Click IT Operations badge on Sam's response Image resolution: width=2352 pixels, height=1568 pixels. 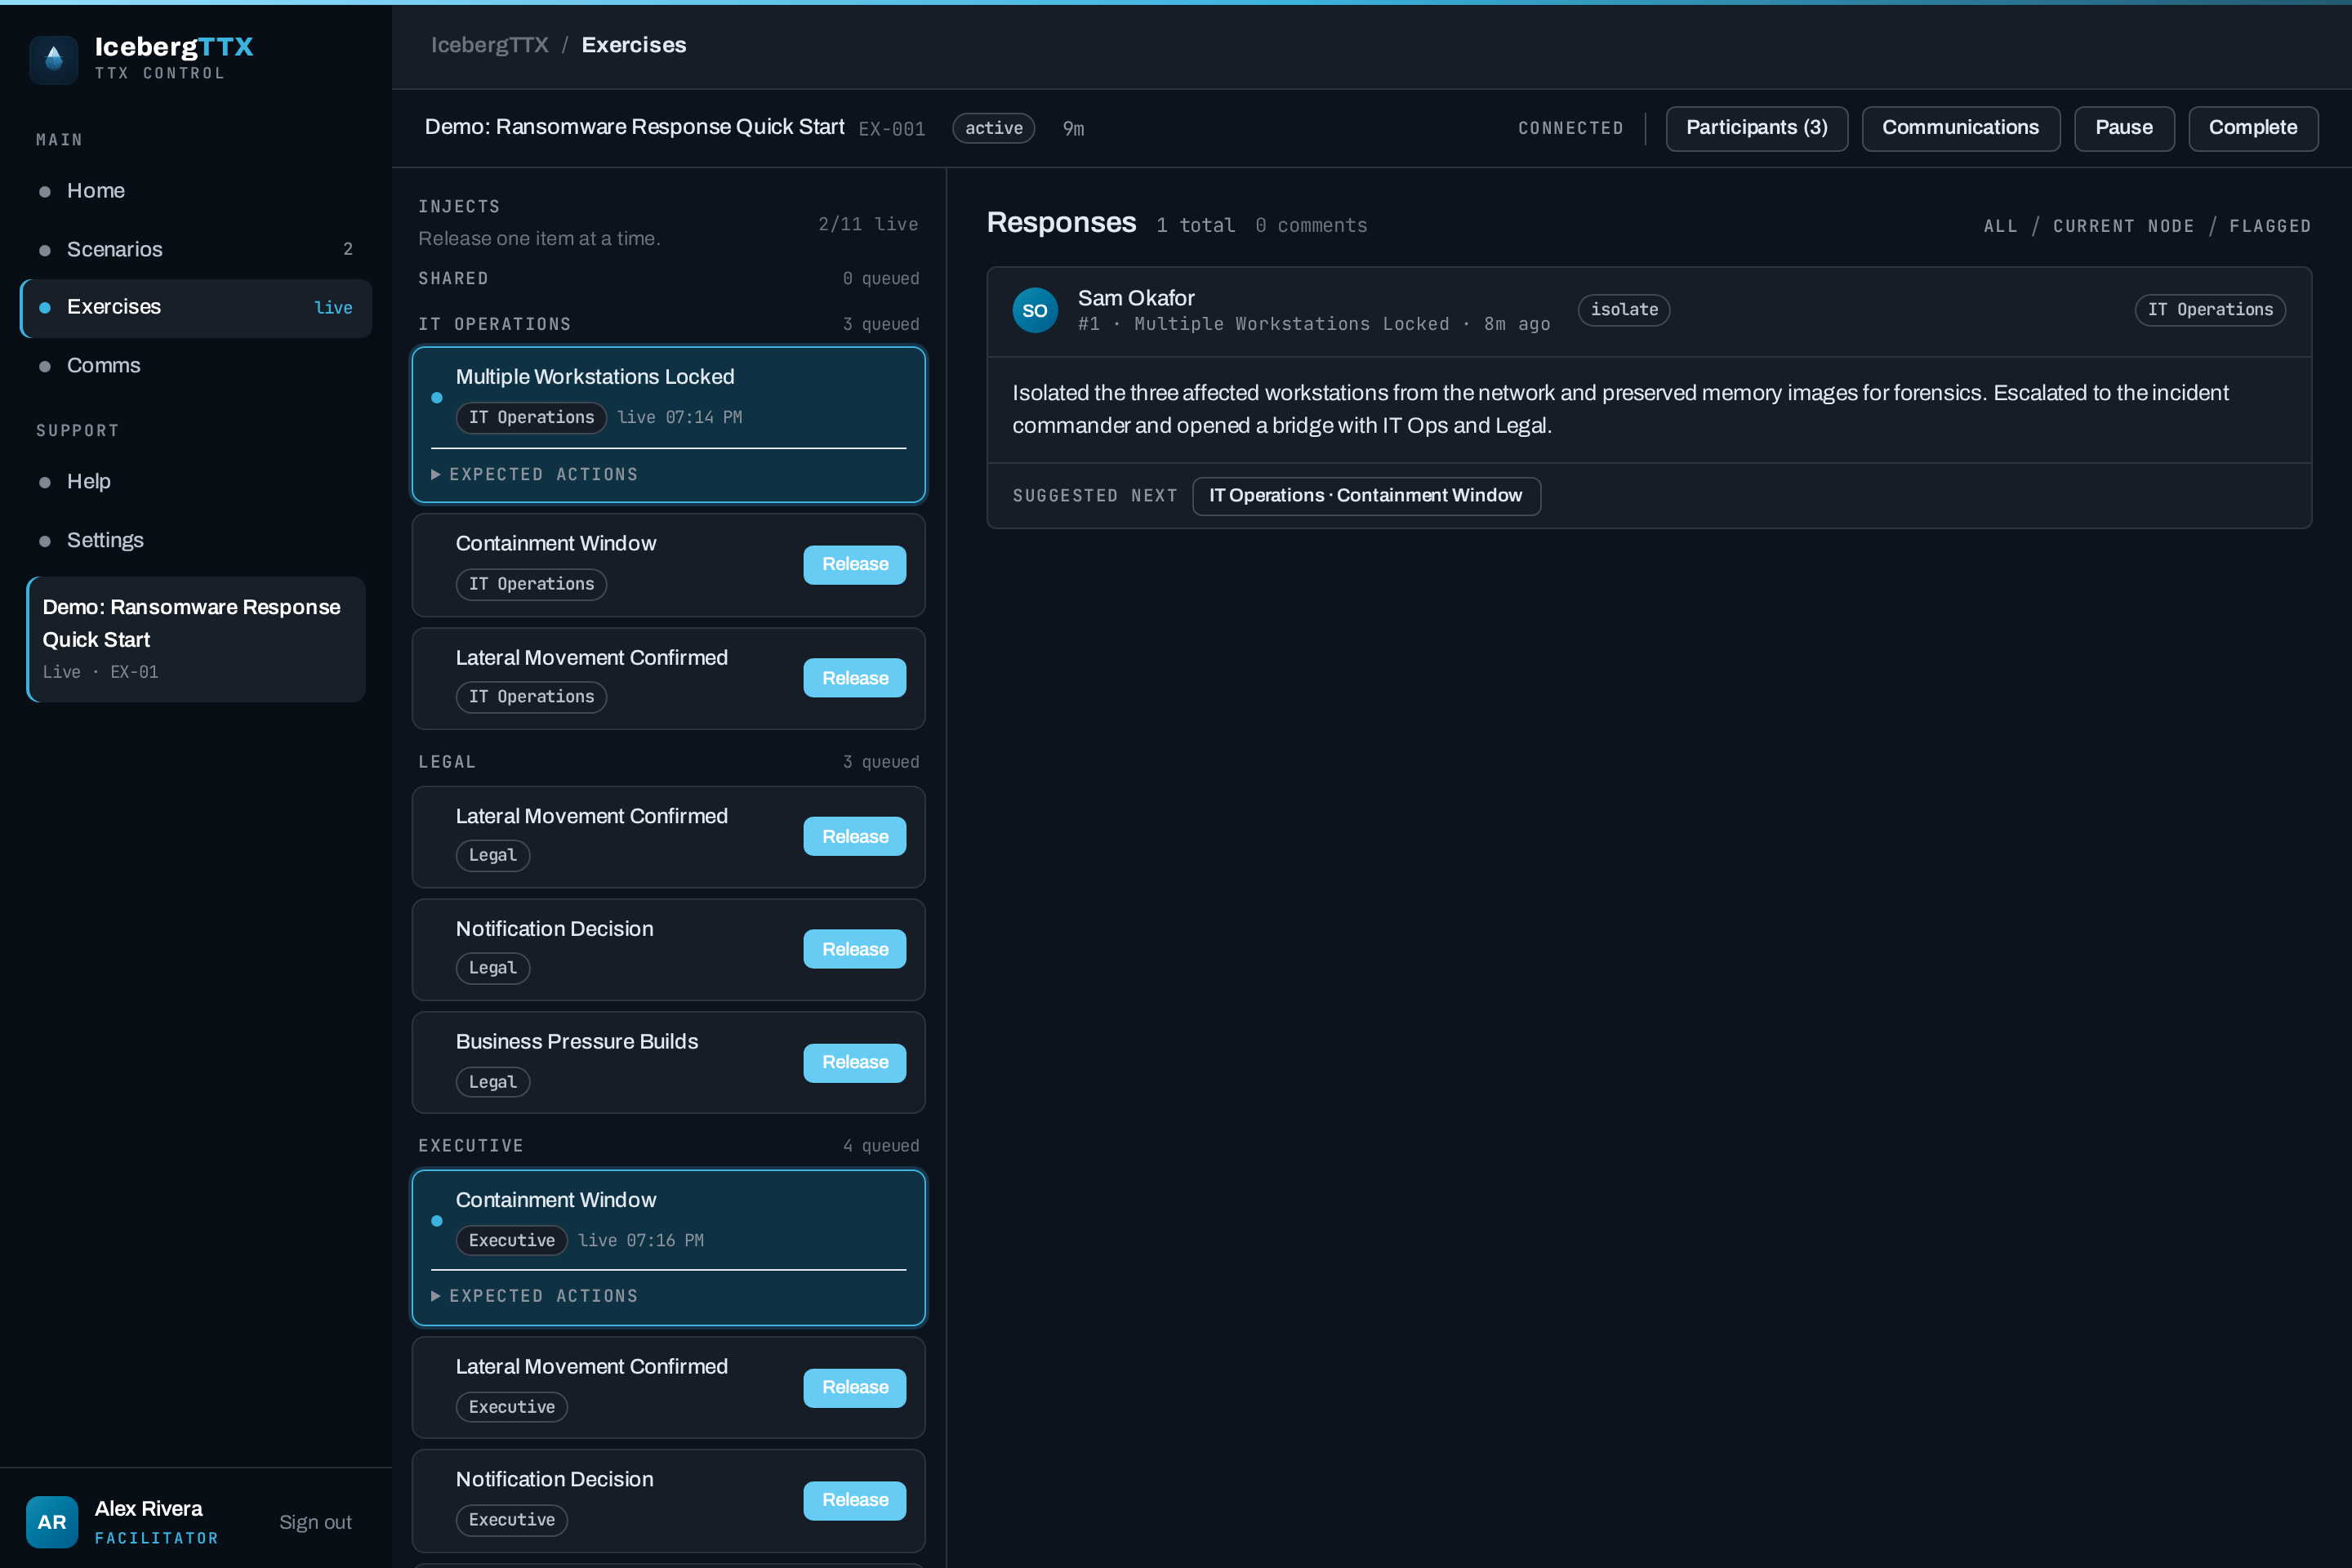pyautogui.click(x=2210, y=310)
